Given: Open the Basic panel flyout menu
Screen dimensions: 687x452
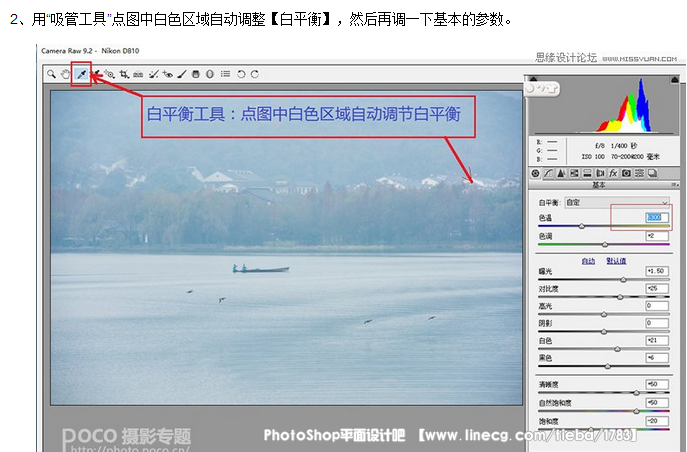Looking at the screenshot, I should coord(675,185).
